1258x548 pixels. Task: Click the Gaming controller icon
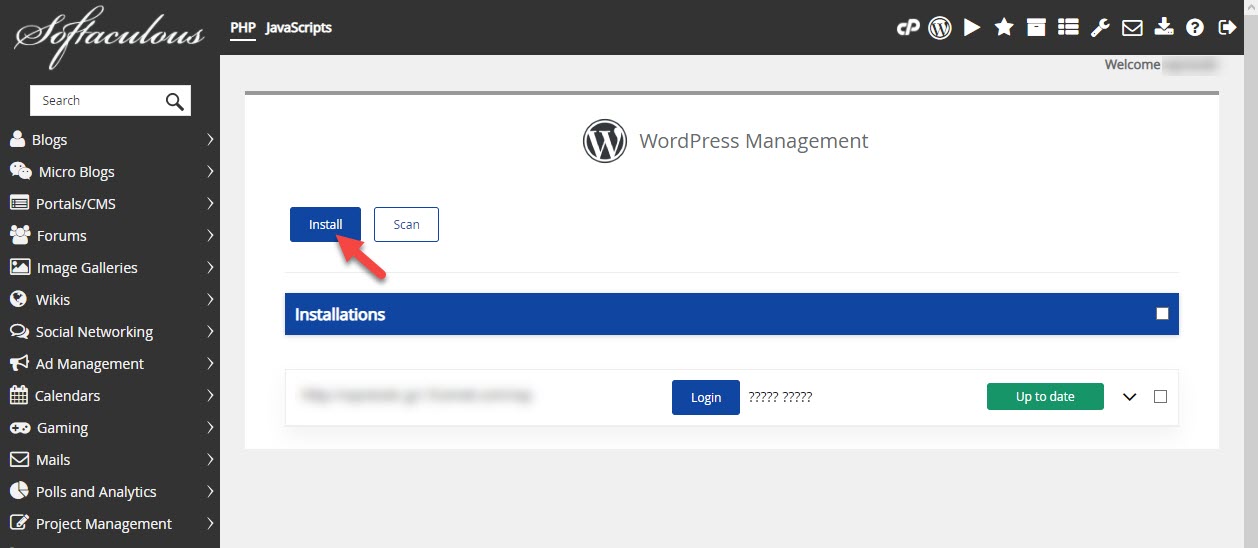(19, 427)
